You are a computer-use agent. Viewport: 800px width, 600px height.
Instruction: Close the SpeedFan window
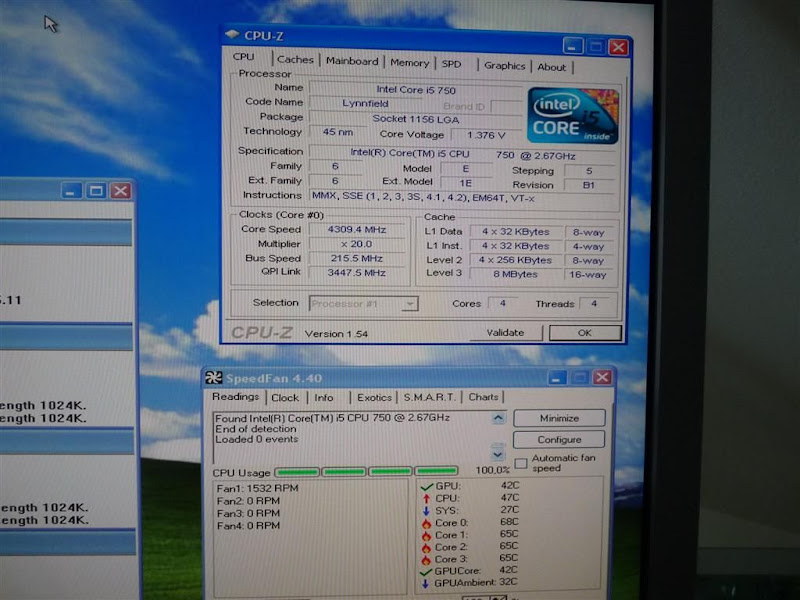coord(603,377)
